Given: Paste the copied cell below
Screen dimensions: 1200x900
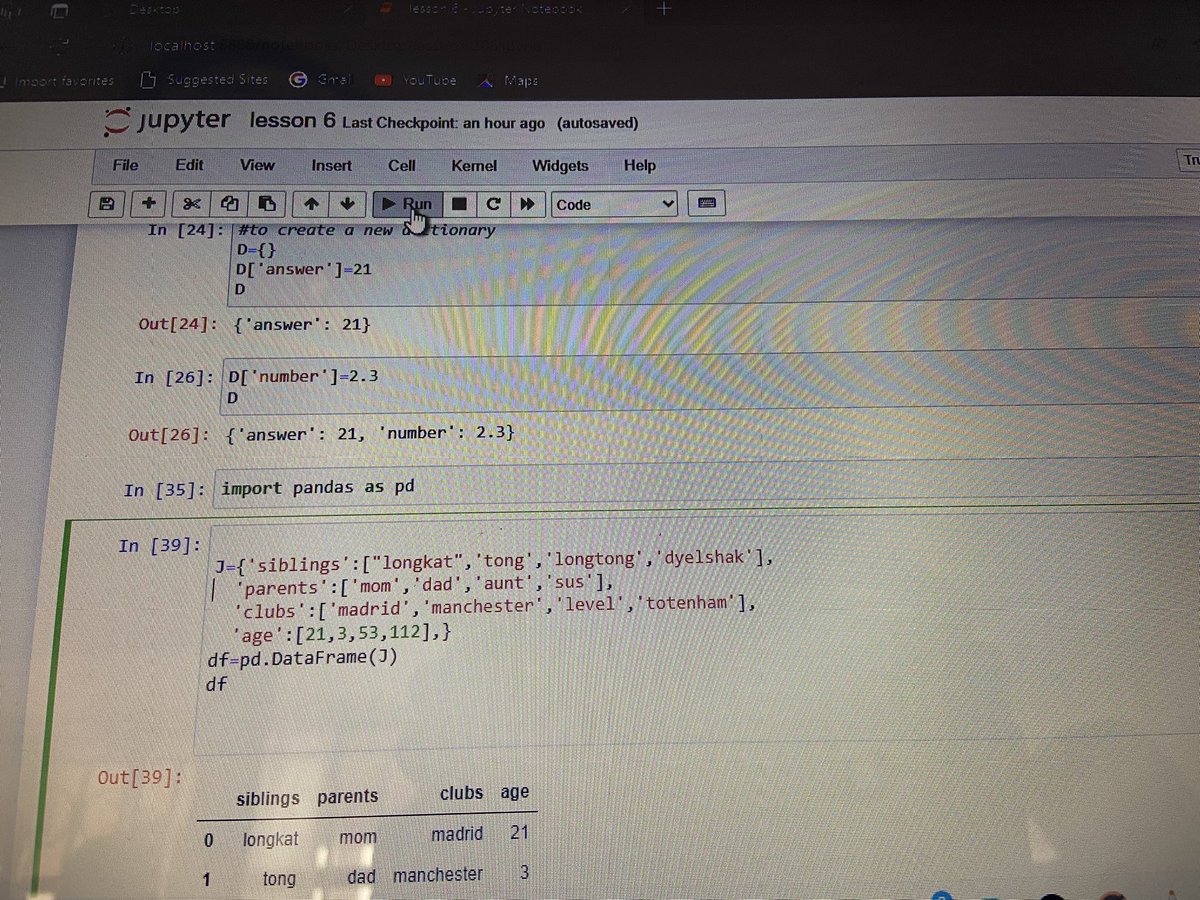Looking at the screenshot, I should tap(267, 203).
